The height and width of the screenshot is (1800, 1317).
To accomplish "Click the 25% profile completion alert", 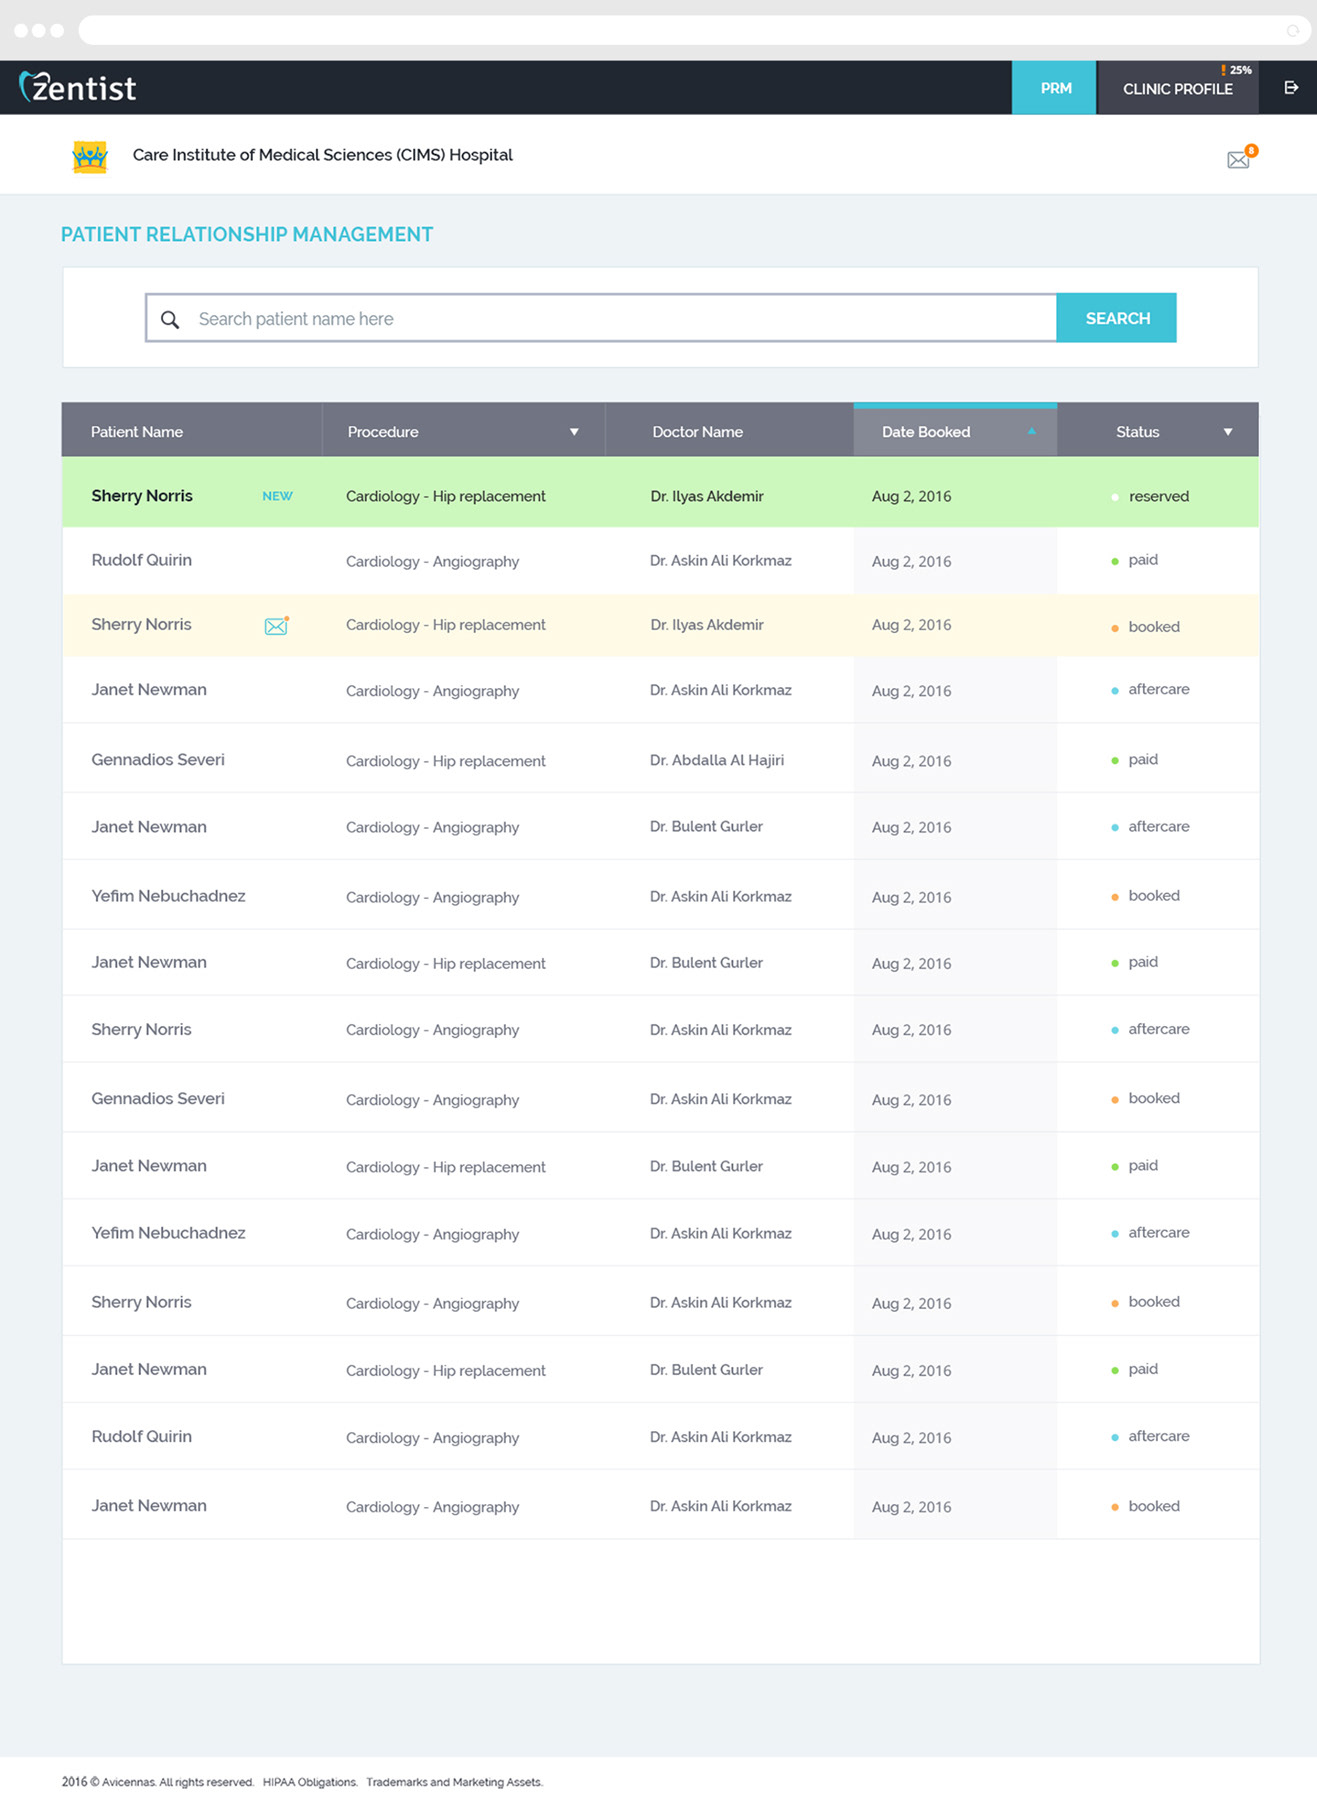I will (x=1236, y=70).
